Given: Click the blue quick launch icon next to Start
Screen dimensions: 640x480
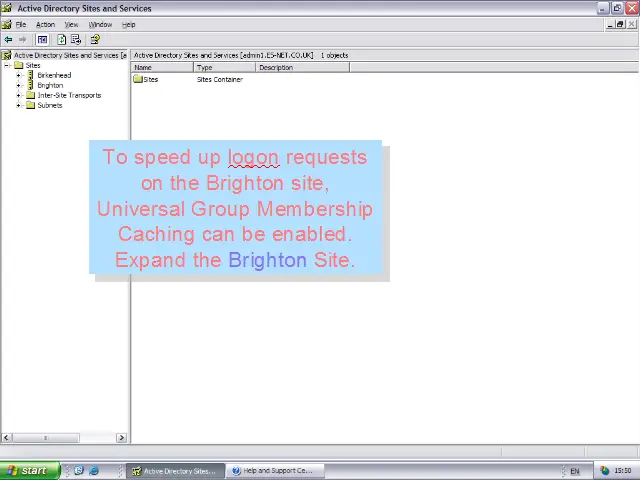Looking at the screenshot, I should 79,471.
